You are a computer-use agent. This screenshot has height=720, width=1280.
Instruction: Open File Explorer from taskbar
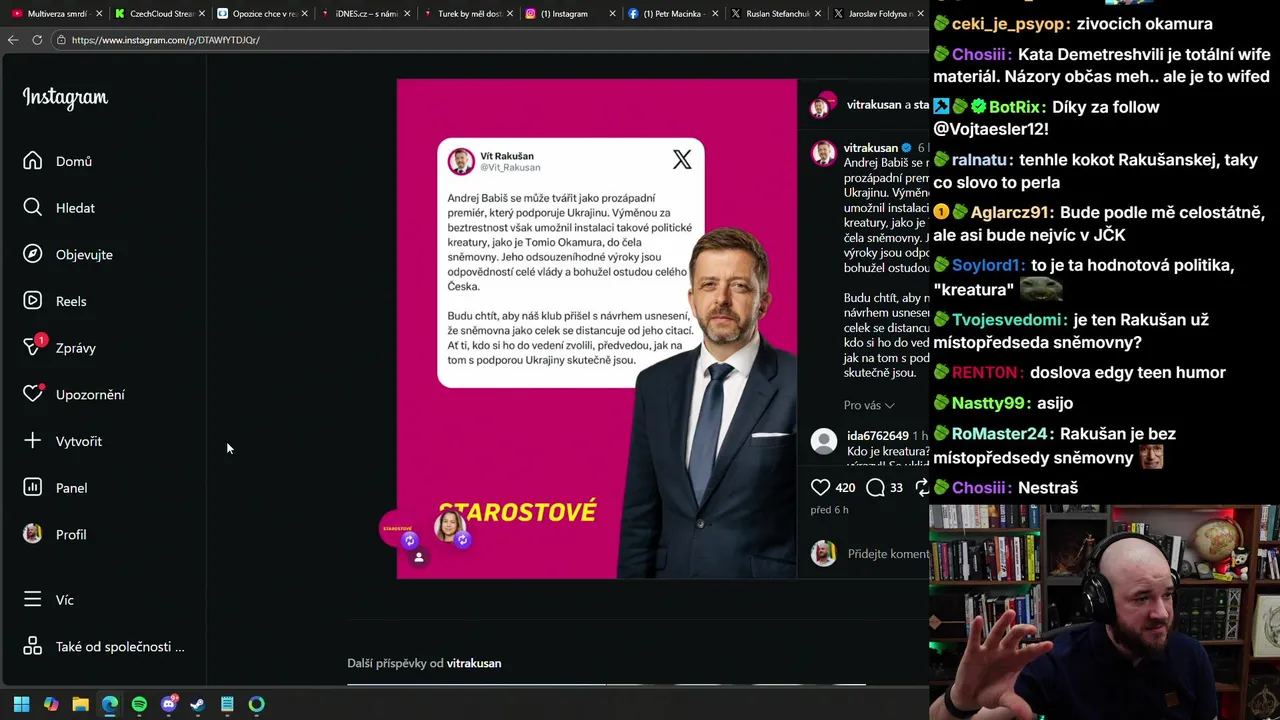click(80, 704)
